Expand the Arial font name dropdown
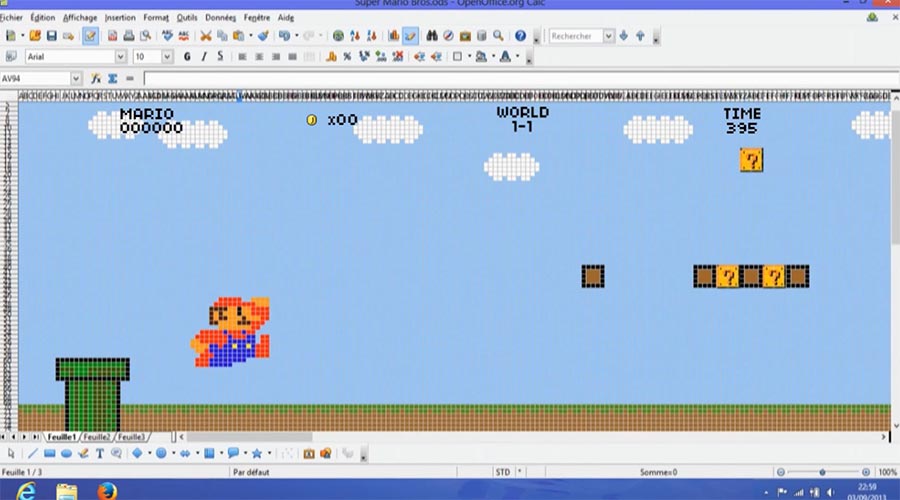This screenshot has height=500, width=900. pyautogui.click(x=120, y=57)
